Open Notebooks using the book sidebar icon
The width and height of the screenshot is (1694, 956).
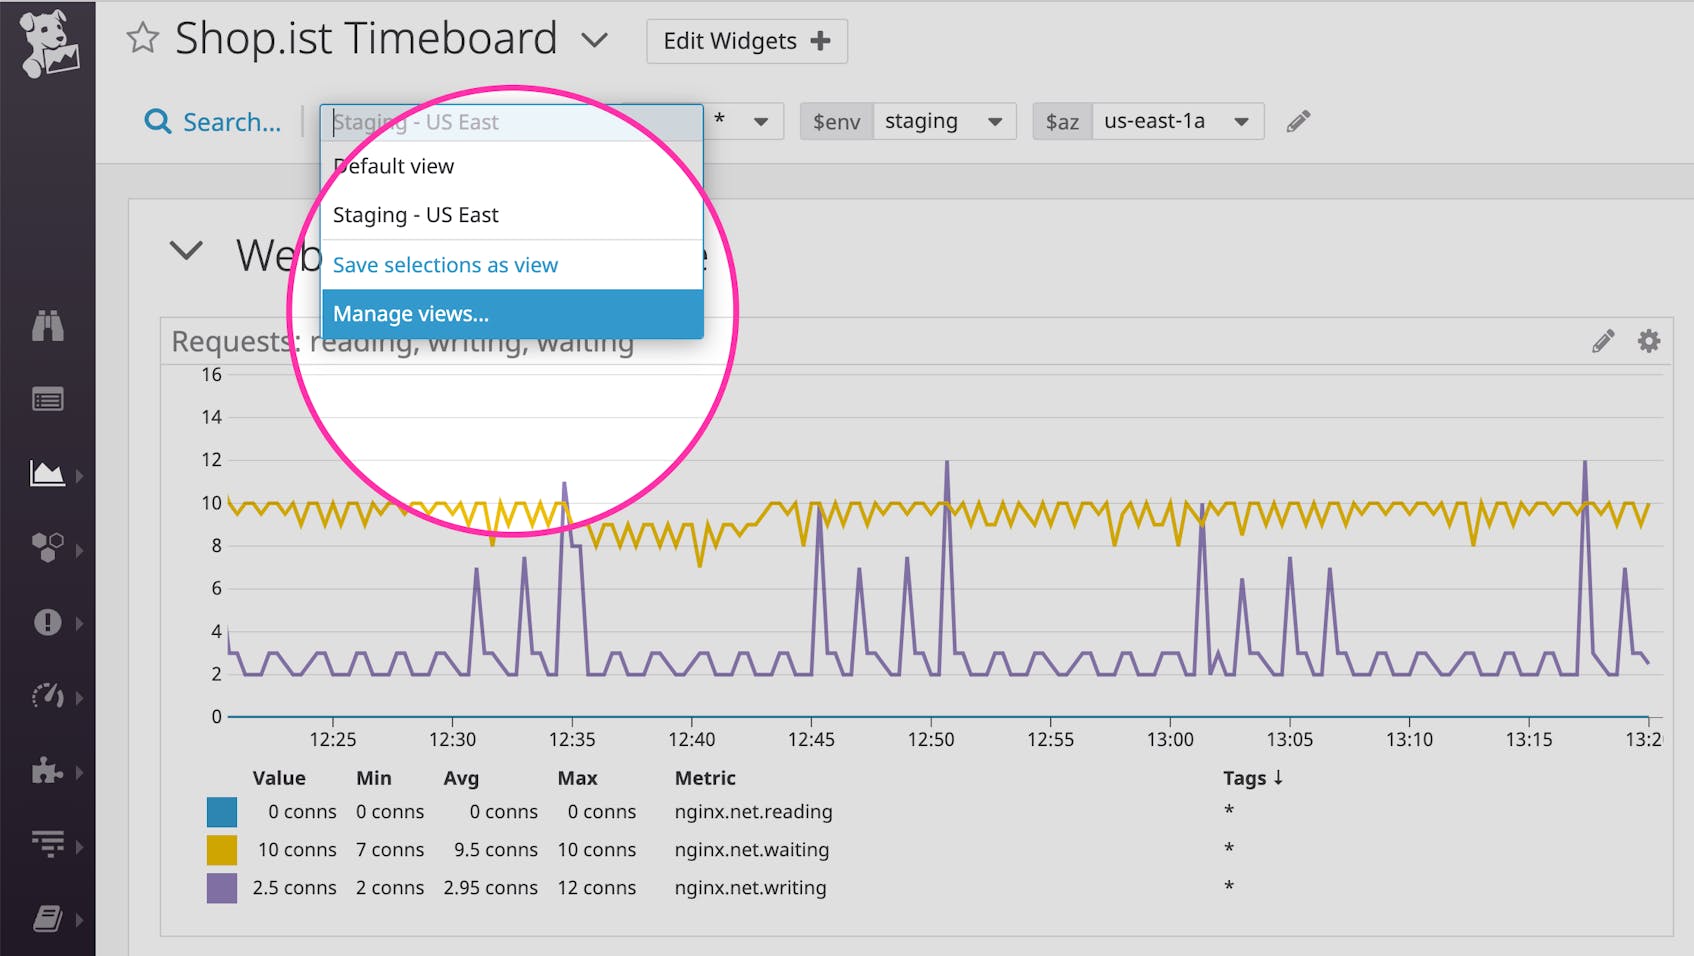point(48,919)
